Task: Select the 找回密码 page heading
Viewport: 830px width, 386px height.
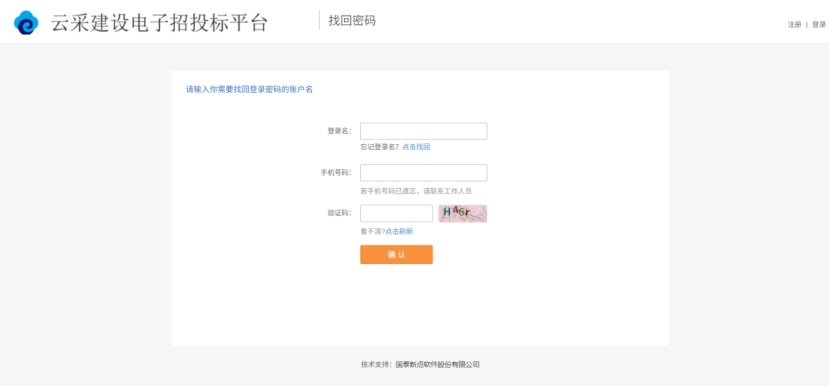Action: coord(352,21)
